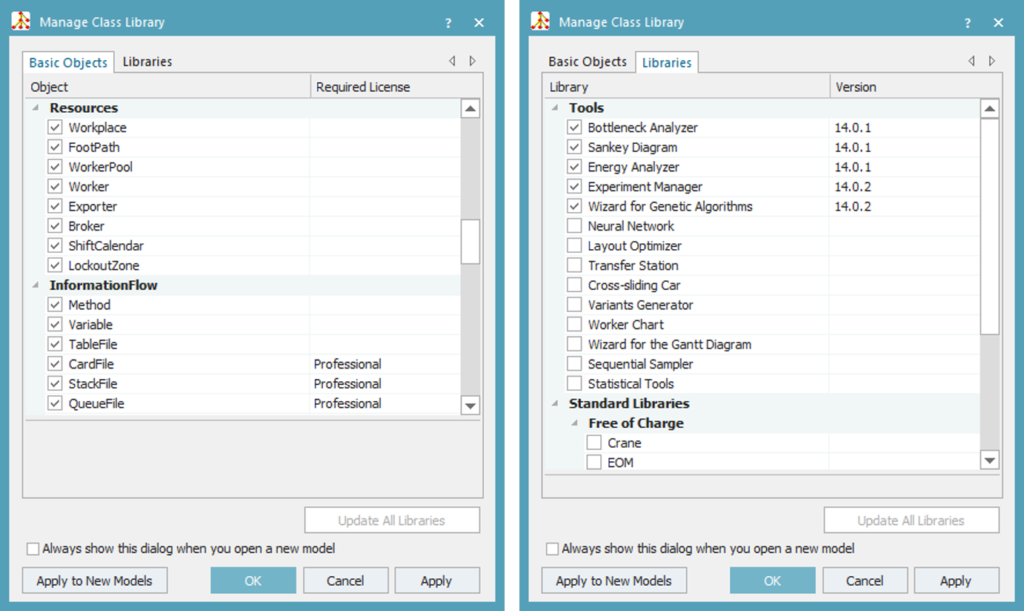Click the scroll up arrow of the Object list
Image resolution: width=1024 pixels, height=611 pixels.
pyautogui.click(x=470, y=108)
